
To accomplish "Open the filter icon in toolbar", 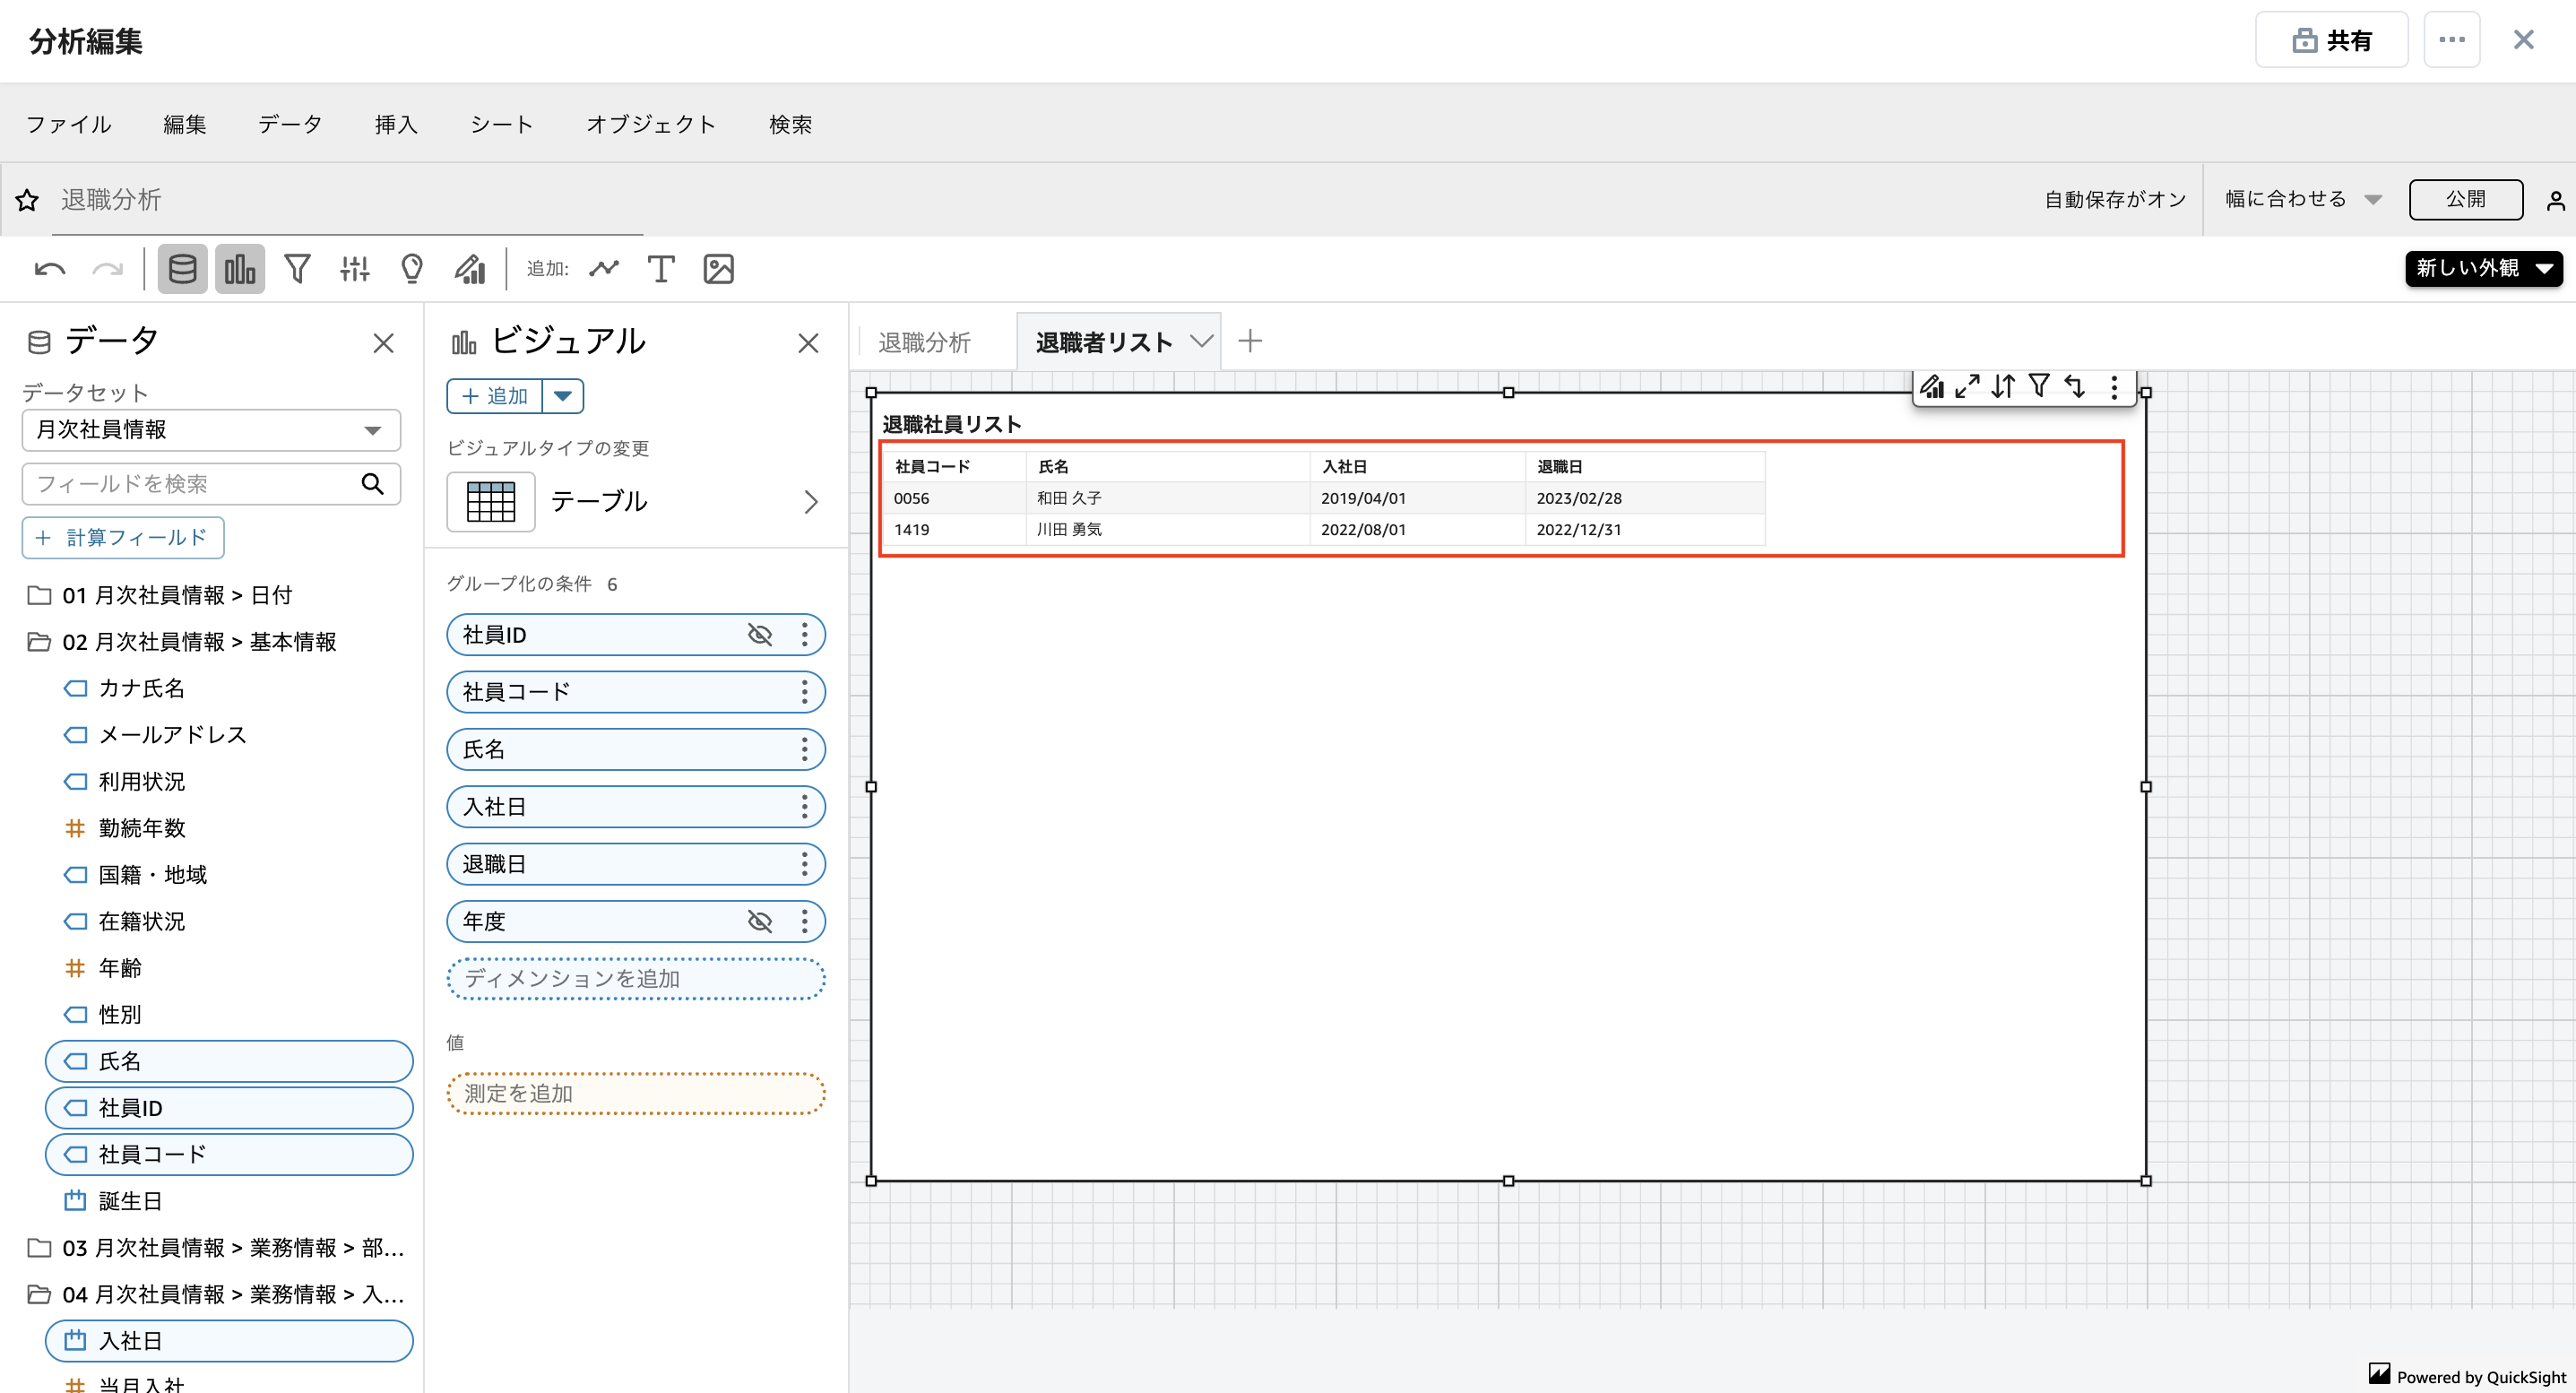I will click(x=297, y=268).
